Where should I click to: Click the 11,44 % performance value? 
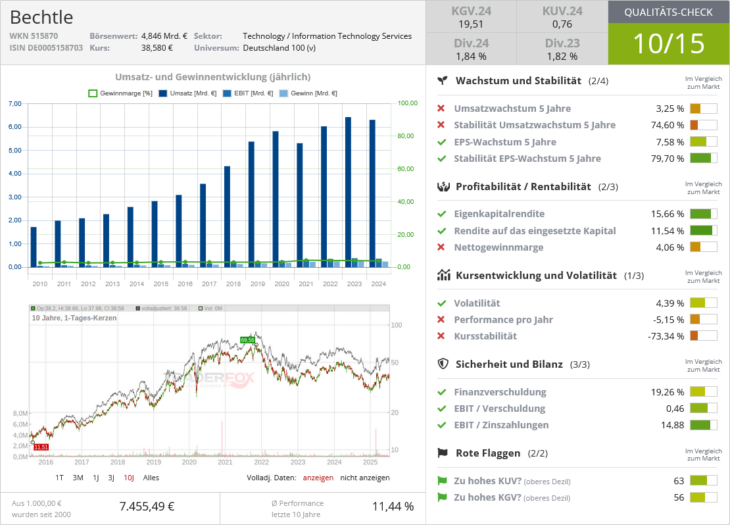pyautogui.click(x=393, y=506)
